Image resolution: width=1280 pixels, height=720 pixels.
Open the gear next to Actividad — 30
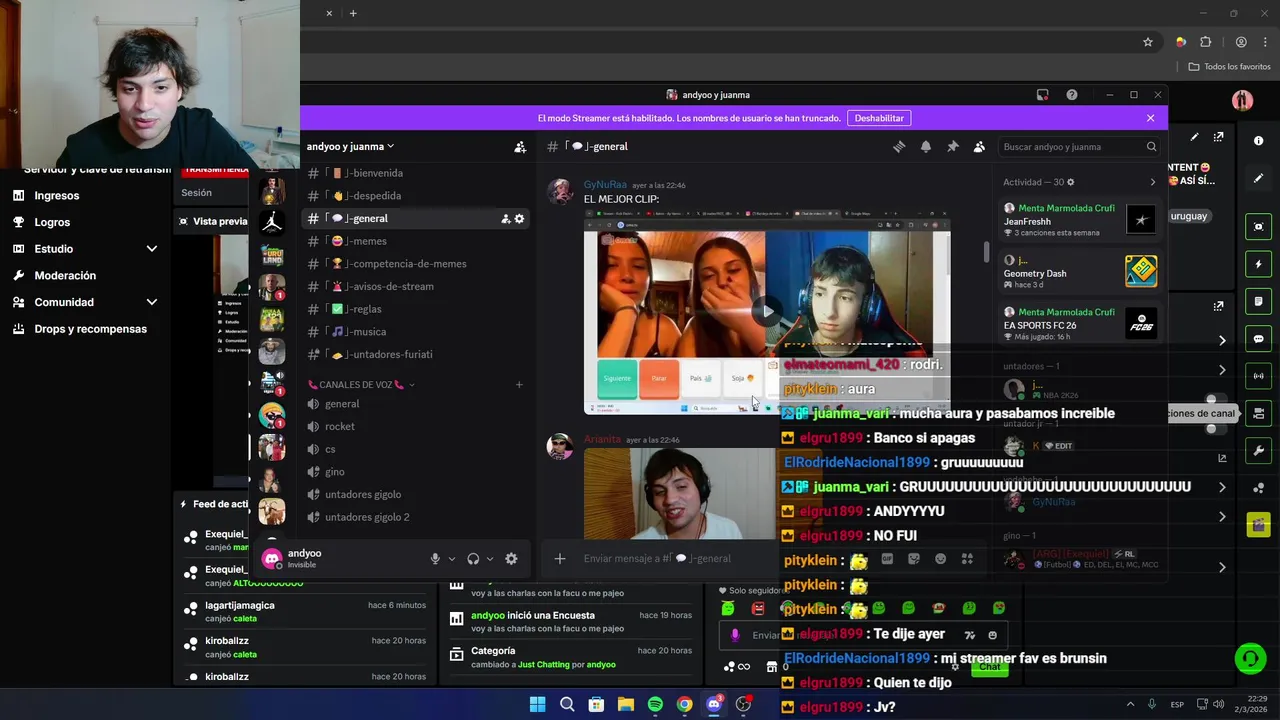click(x=1070, y=183)
